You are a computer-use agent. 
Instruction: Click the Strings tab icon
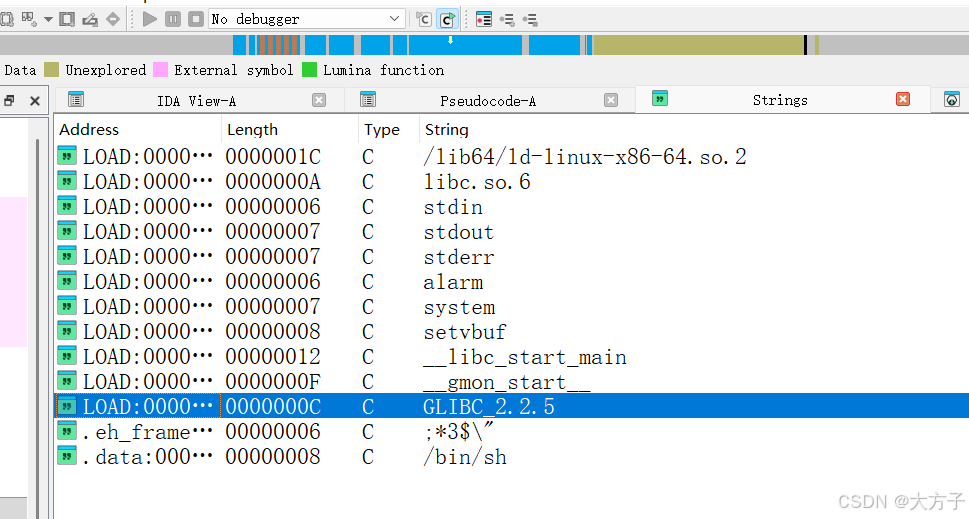[x=660, y=98]
